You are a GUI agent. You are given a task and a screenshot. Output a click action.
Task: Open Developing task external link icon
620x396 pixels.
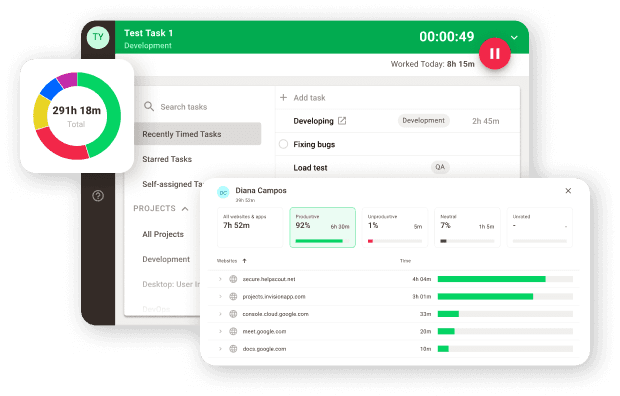click(342, 121)
